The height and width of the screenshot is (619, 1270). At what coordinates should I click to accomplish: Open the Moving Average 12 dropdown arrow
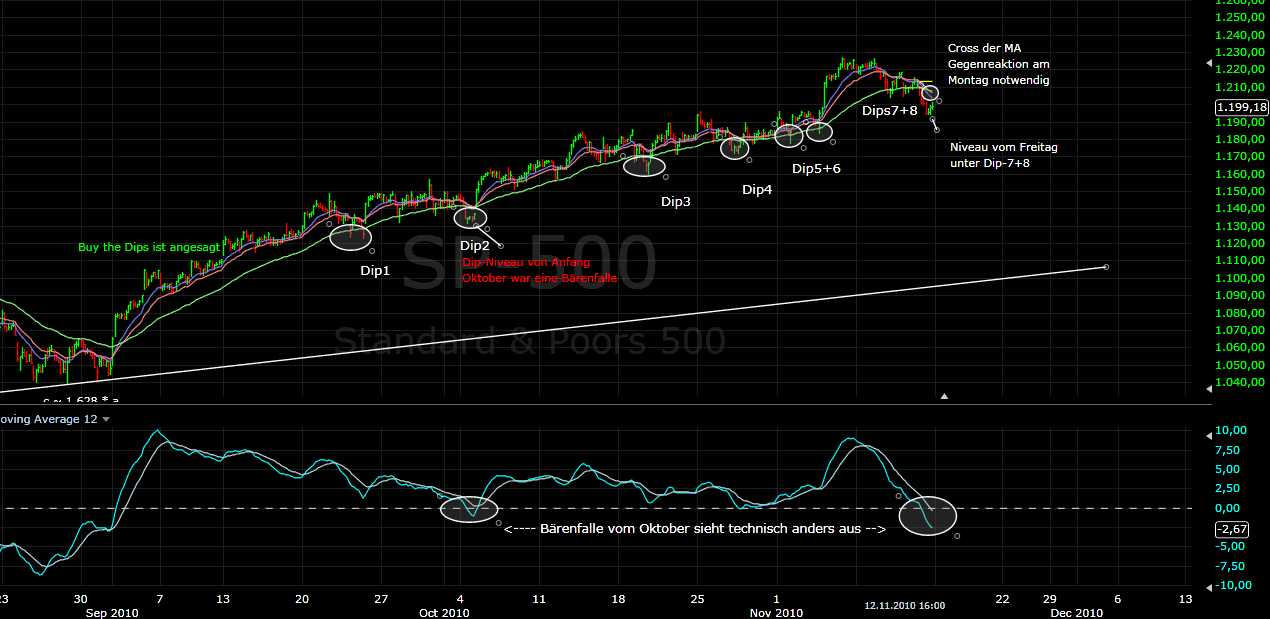tap(106, 420)
